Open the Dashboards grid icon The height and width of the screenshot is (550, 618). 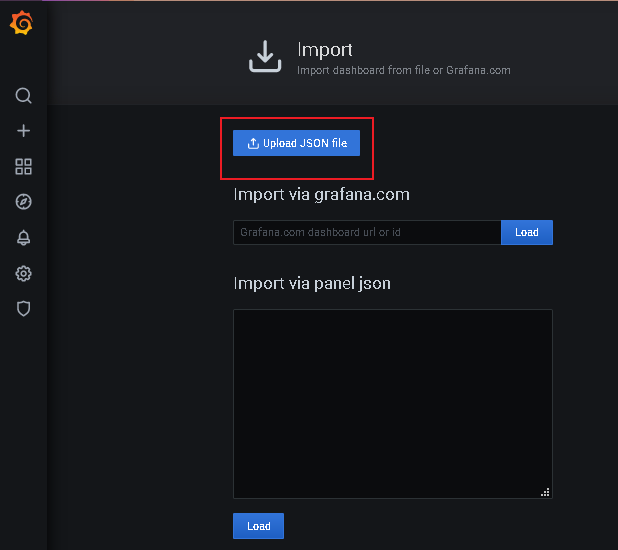coord(23,166)
